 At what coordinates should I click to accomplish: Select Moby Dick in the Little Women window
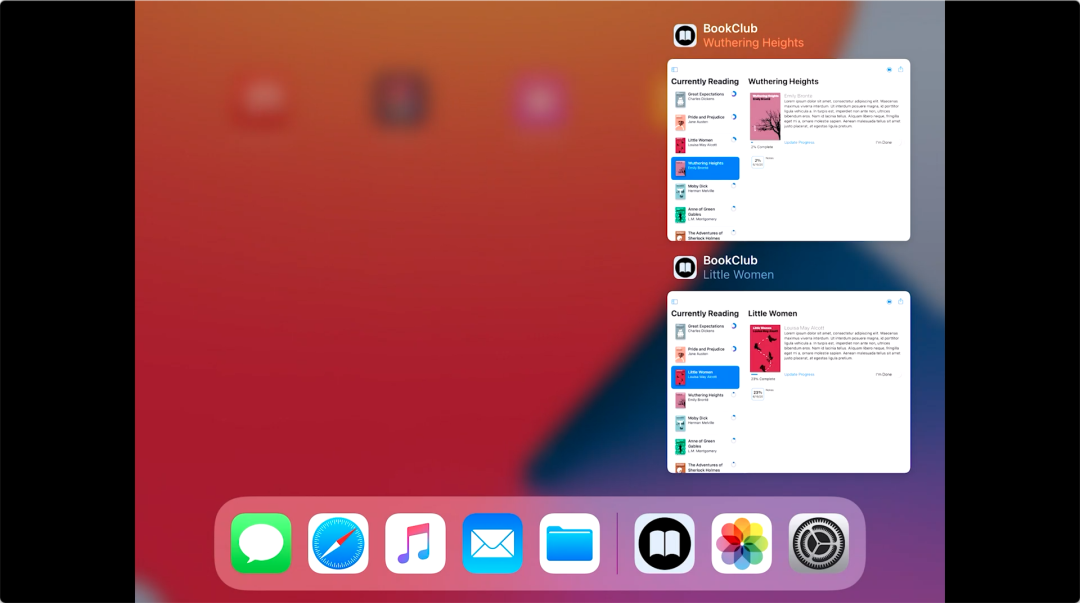[x=705, y=423]
